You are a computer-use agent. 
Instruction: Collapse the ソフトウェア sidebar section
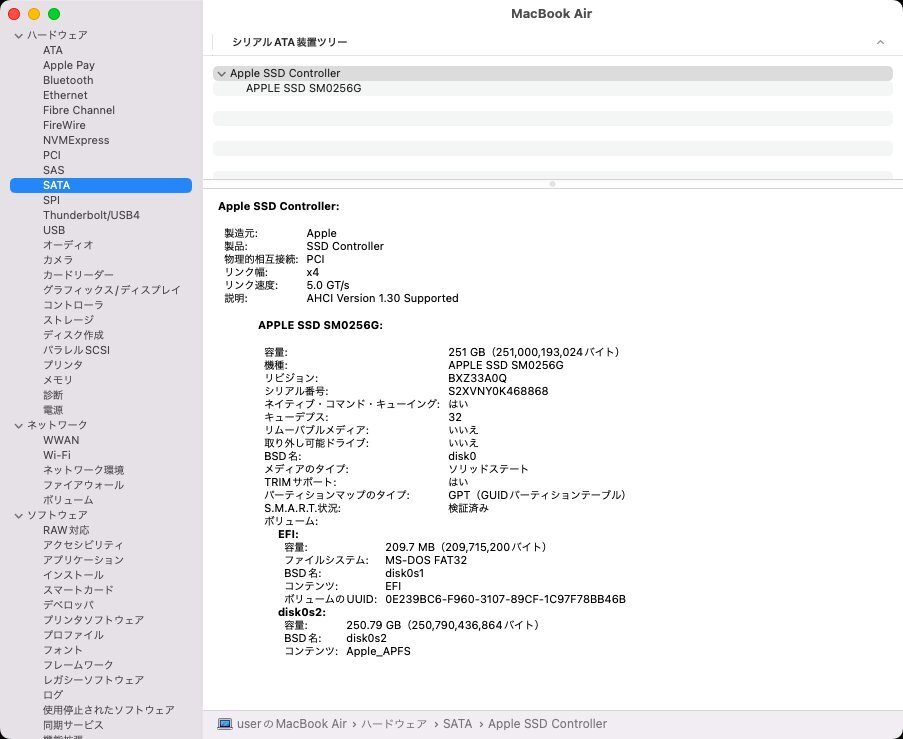coord(18,515)
